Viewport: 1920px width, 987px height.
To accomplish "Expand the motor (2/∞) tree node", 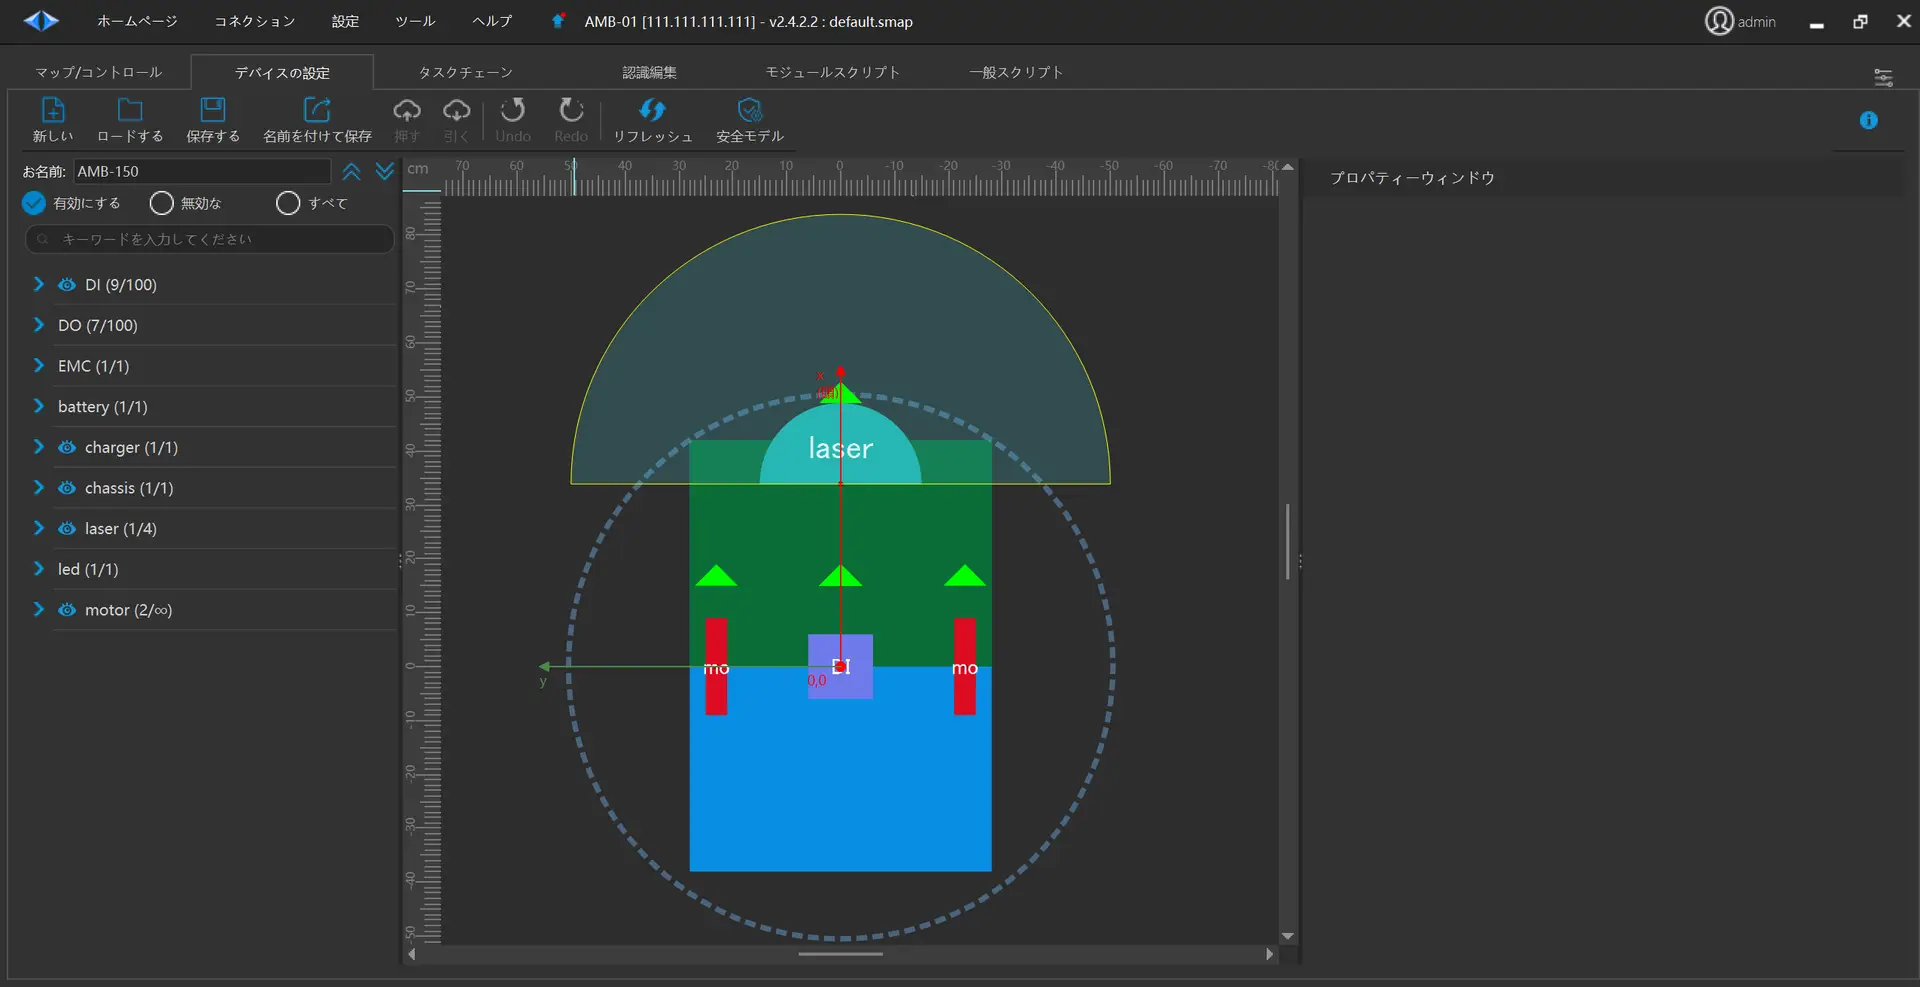I will pos(39,610).
